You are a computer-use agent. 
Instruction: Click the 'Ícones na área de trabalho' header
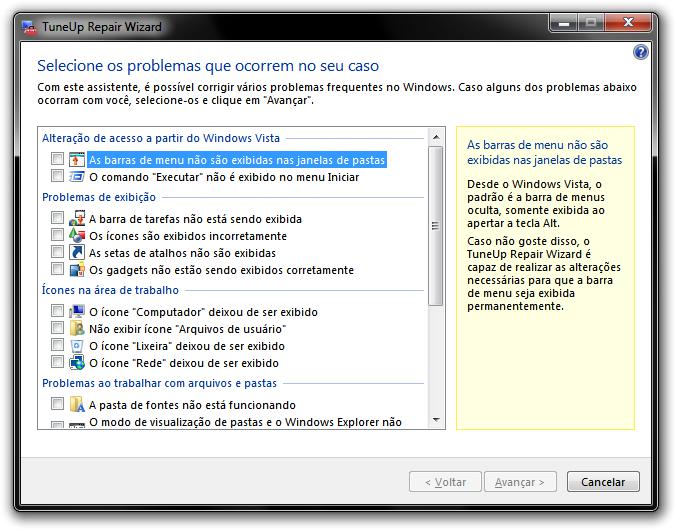110,290
